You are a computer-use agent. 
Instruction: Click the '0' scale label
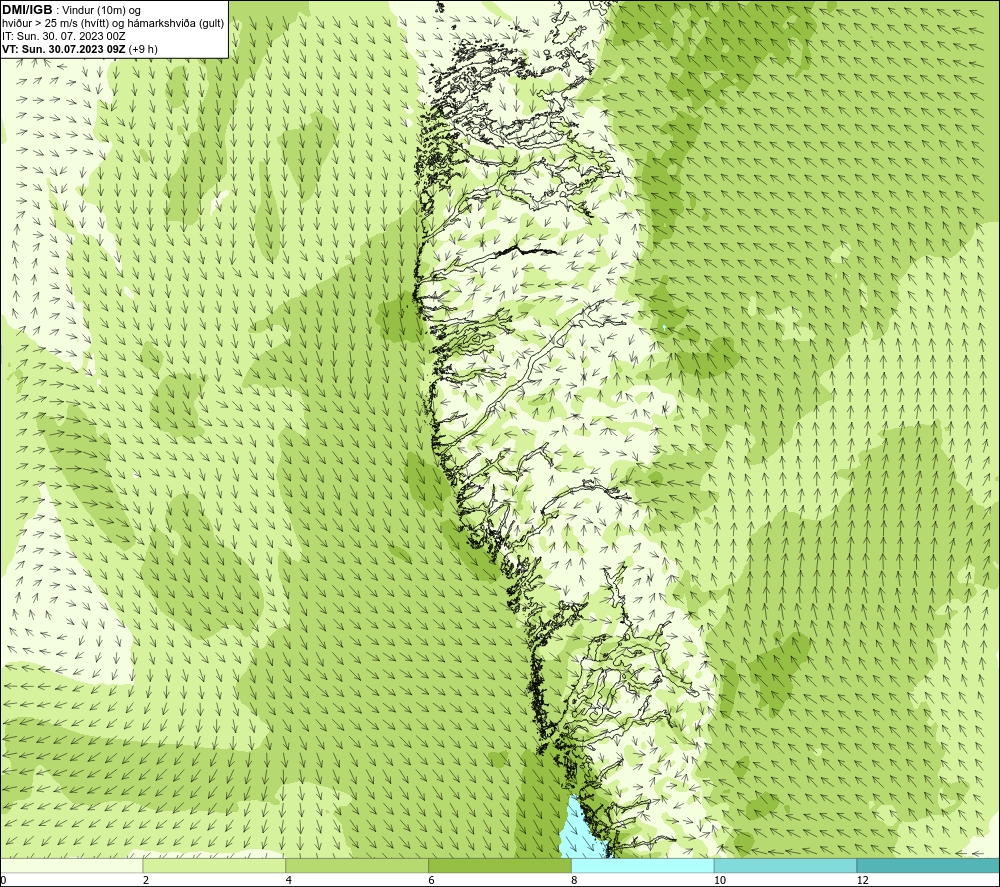(x=3, y=880)
